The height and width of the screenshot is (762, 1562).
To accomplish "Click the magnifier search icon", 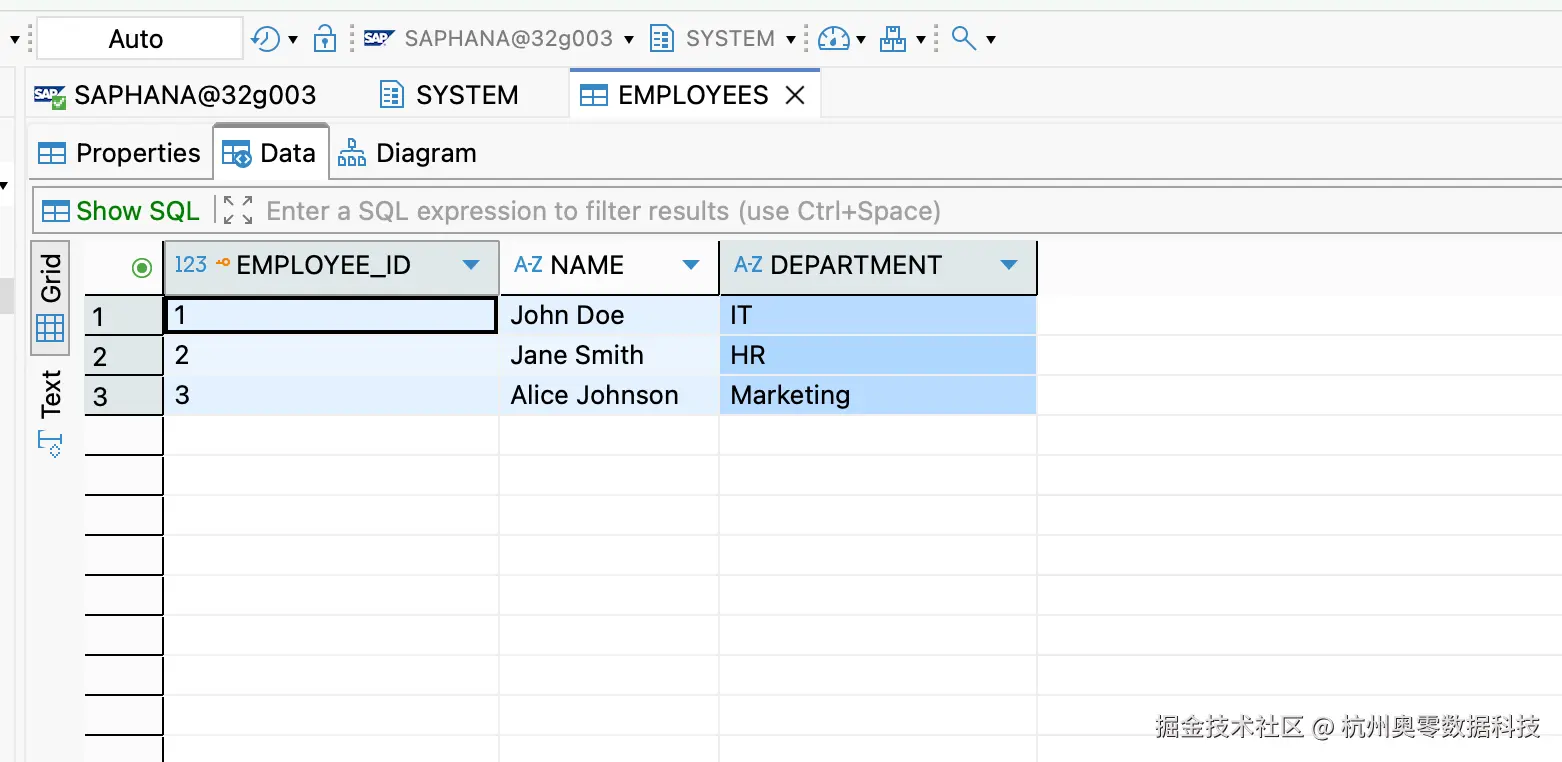I will pos(963,39).
